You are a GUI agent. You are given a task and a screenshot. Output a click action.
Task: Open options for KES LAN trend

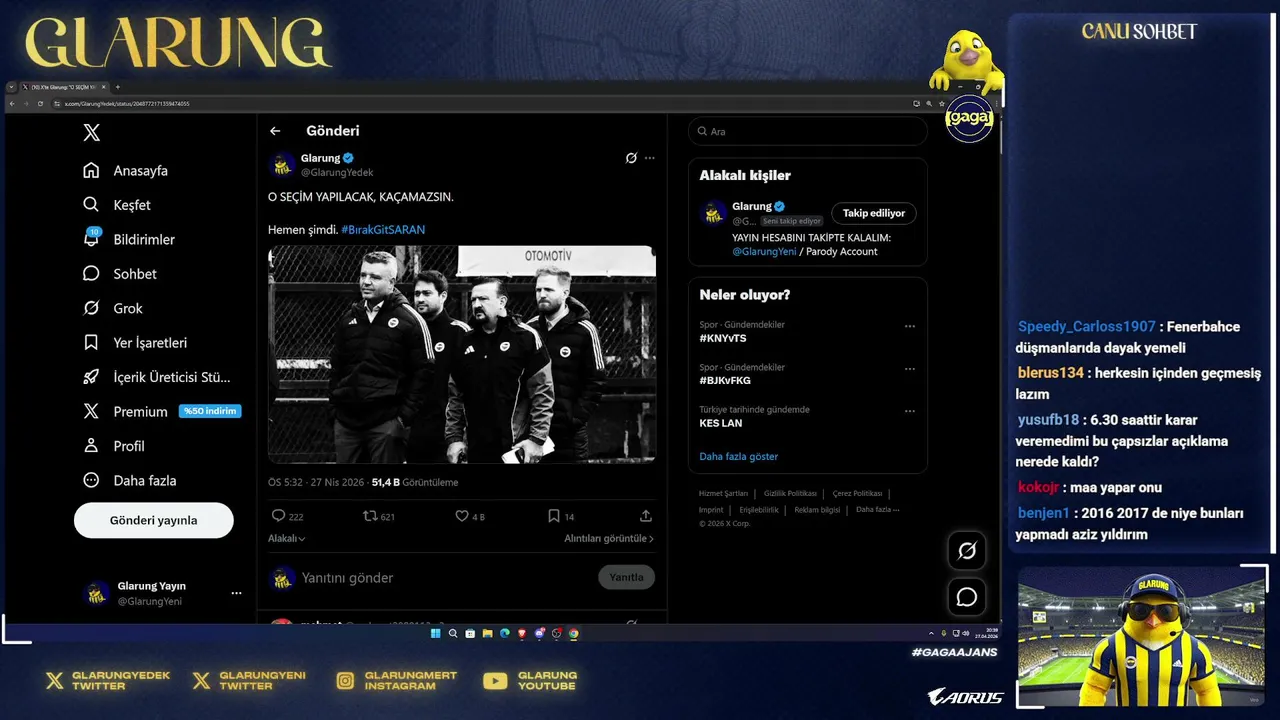click(910, 411)
